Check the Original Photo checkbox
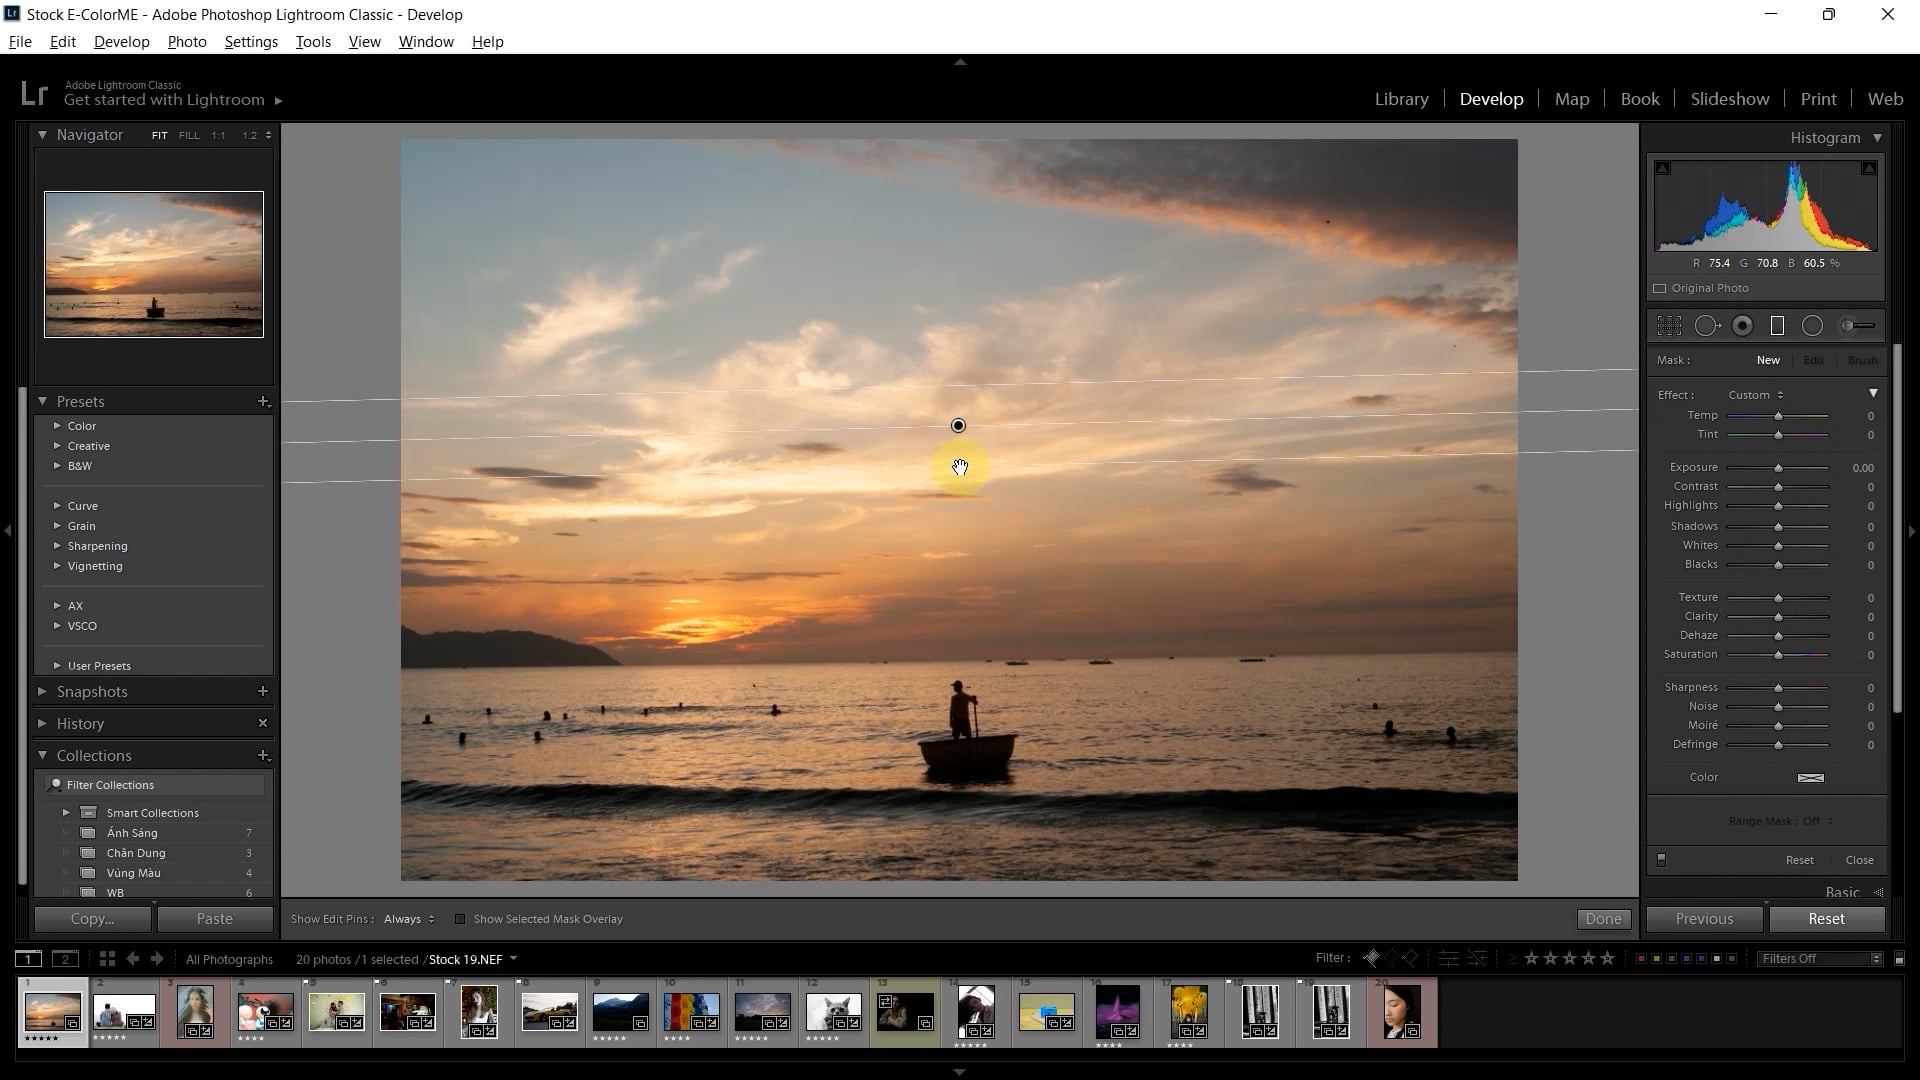This screenshot has height=1080, width=1920. click(1660, 288)
